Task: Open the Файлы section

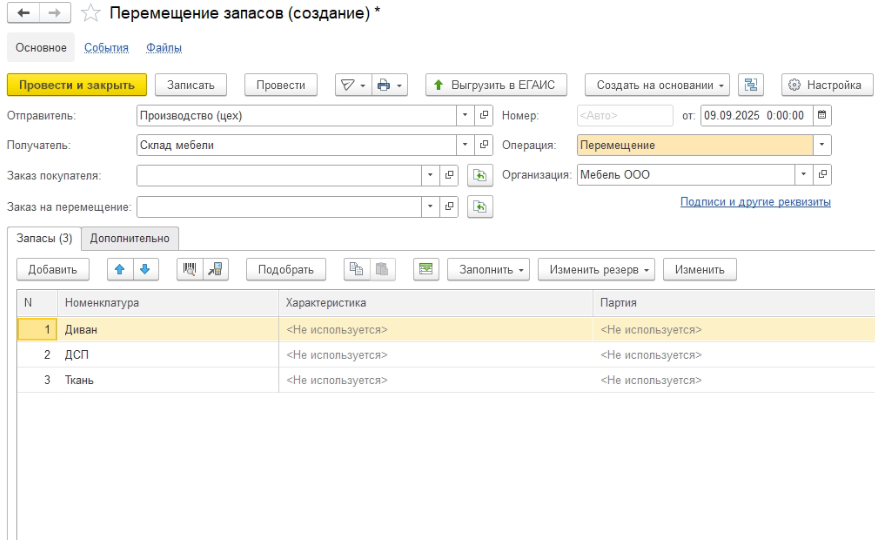Action: pos(164,47)
